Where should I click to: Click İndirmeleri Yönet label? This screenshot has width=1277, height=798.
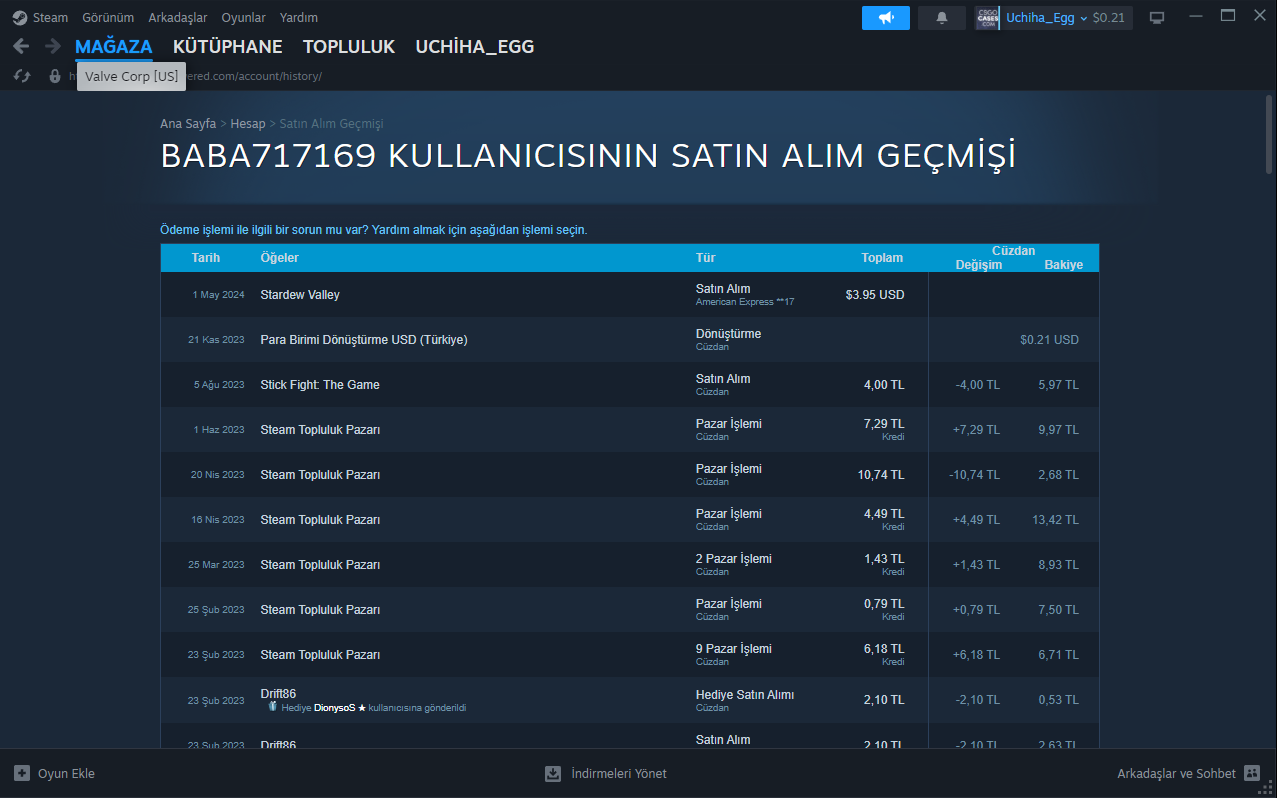click(x=619, y=773)
